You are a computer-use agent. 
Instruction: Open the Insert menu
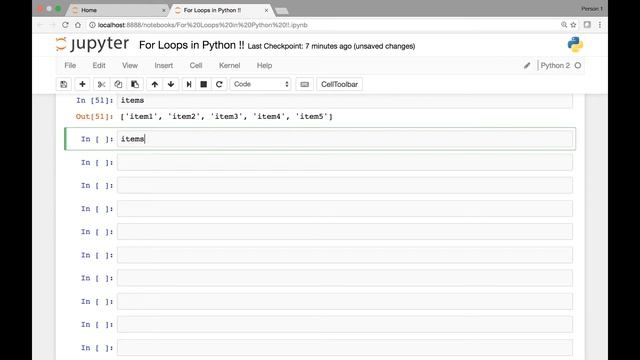tap(164, 65)
